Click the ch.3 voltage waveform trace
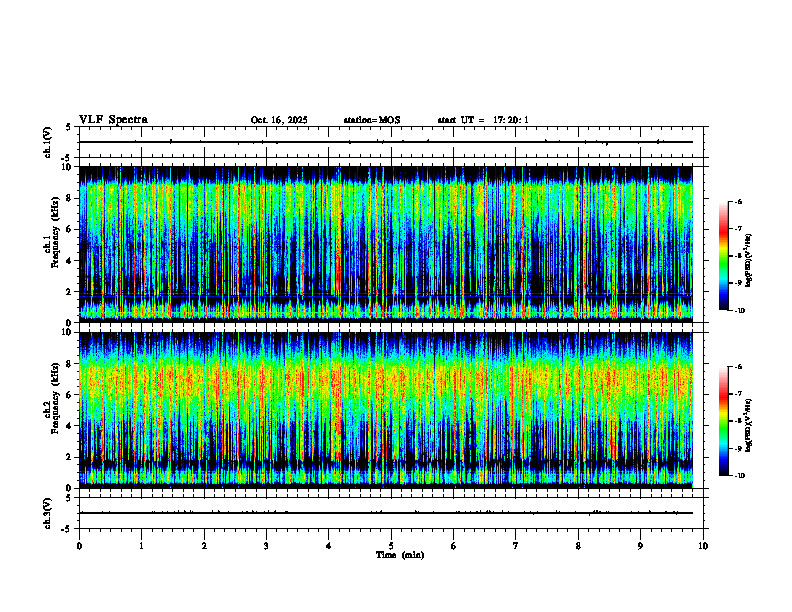This screenshot has height=612, width=792. [386, 513]
